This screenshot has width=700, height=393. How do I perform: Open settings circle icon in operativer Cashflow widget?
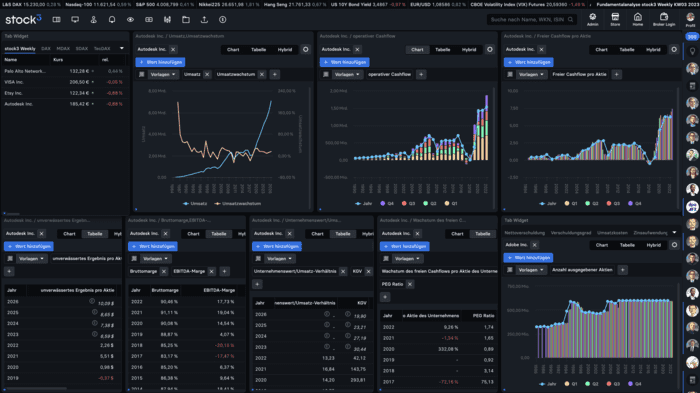490,50
